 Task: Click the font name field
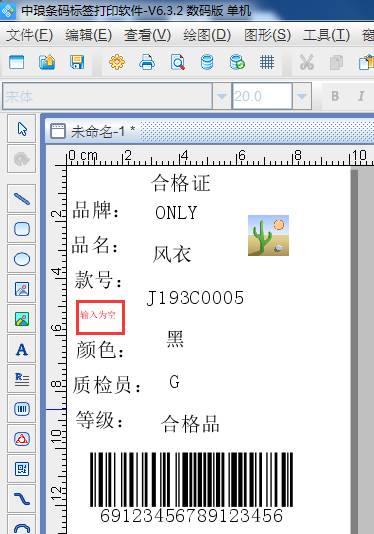[108, 96]
